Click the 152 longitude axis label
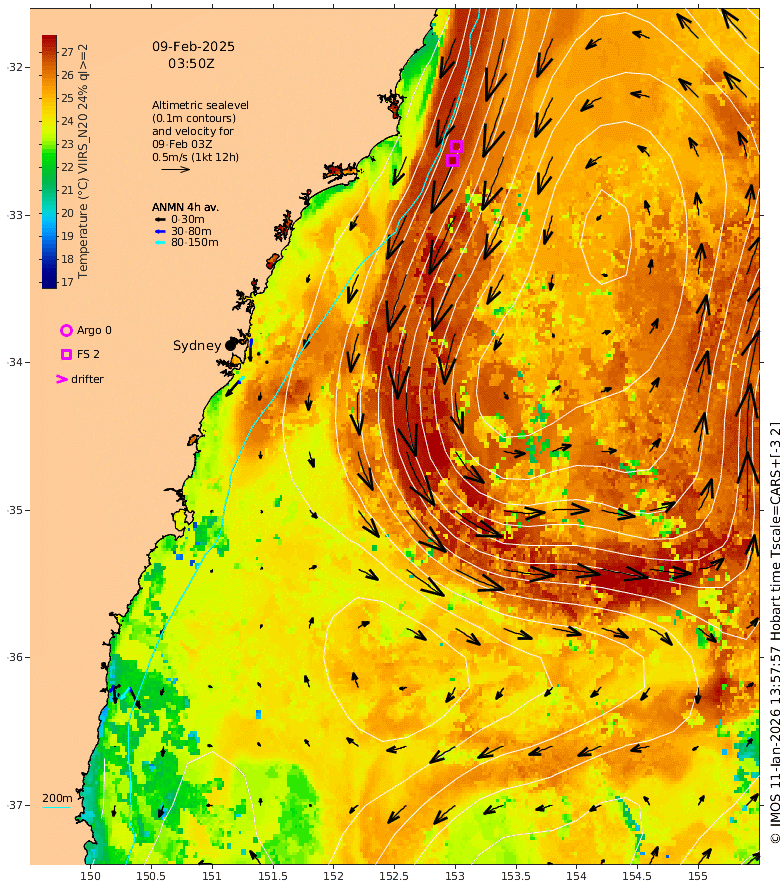 pyautogui.click(x=333, y=876)
